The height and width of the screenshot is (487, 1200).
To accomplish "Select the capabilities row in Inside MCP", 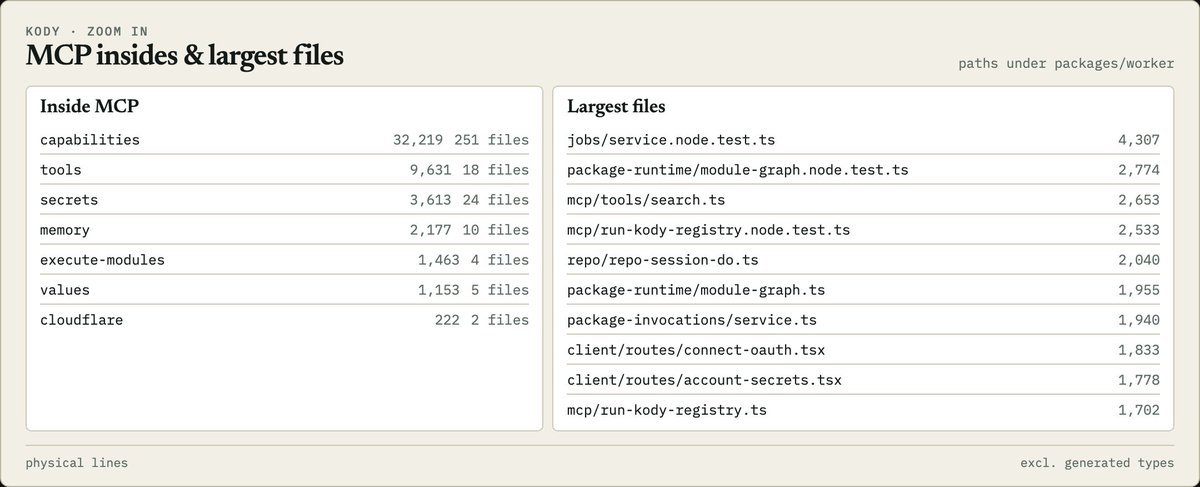I will point(284,140).
